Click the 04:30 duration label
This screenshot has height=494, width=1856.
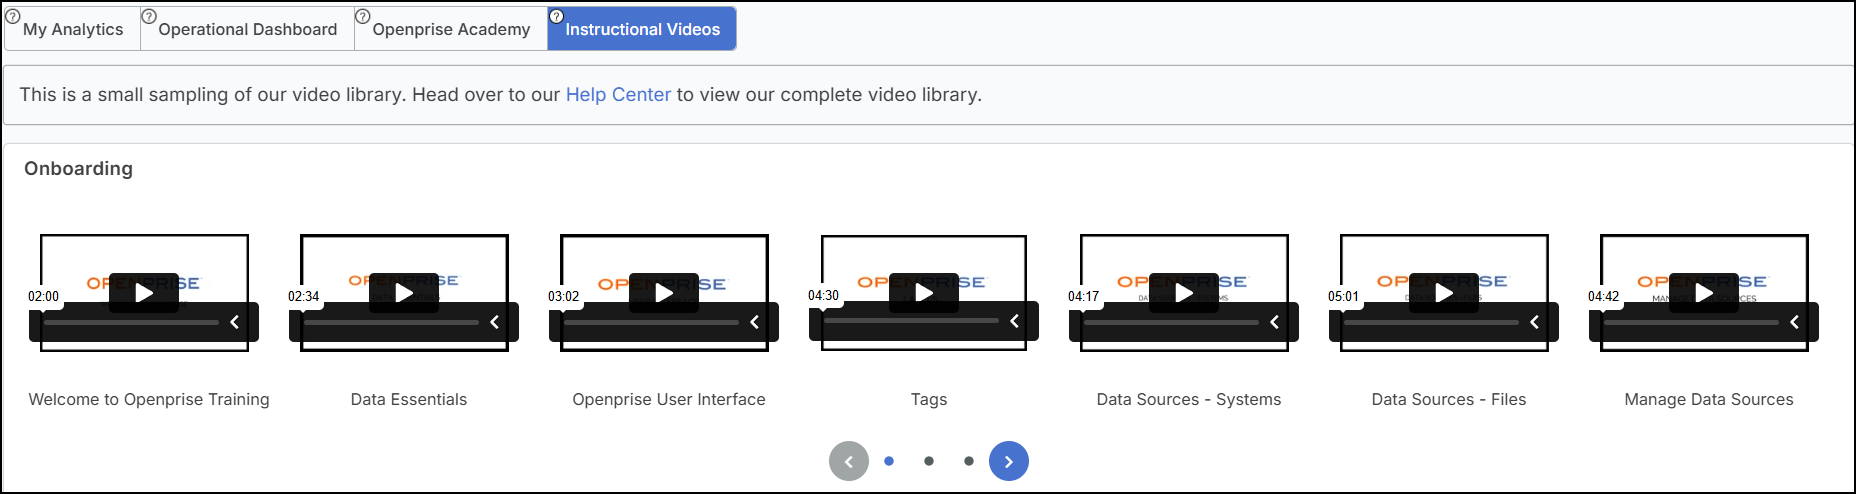point(823,295)
